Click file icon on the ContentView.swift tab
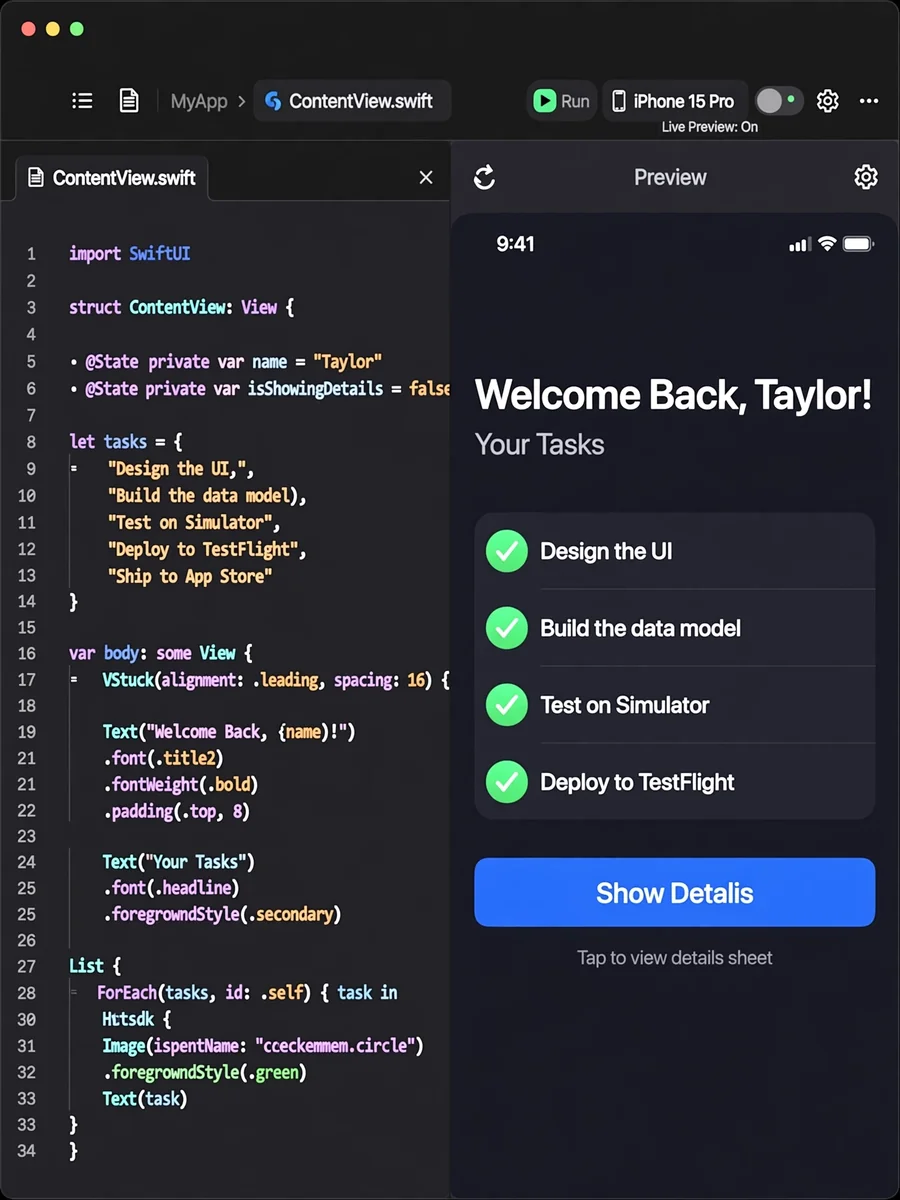This screenshot has height=1200, width=900. click(36, 178)
